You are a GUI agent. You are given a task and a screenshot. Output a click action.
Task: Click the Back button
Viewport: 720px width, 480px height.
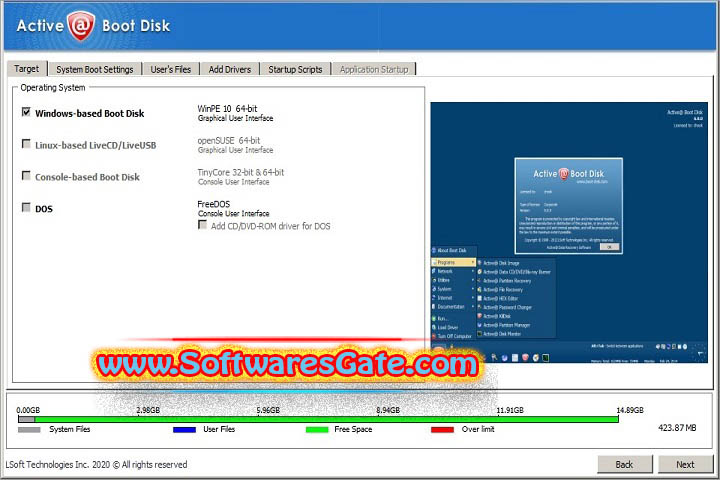pyautogui.click(x=624, y=464)
